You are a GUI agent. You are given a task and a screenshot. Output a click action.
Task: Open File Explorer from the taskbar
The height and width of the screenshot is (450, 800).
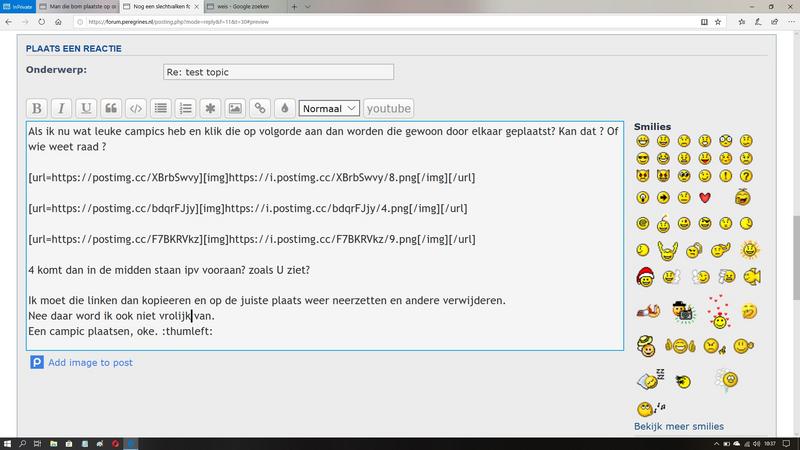pyautogui.click(x=53, y=444)
